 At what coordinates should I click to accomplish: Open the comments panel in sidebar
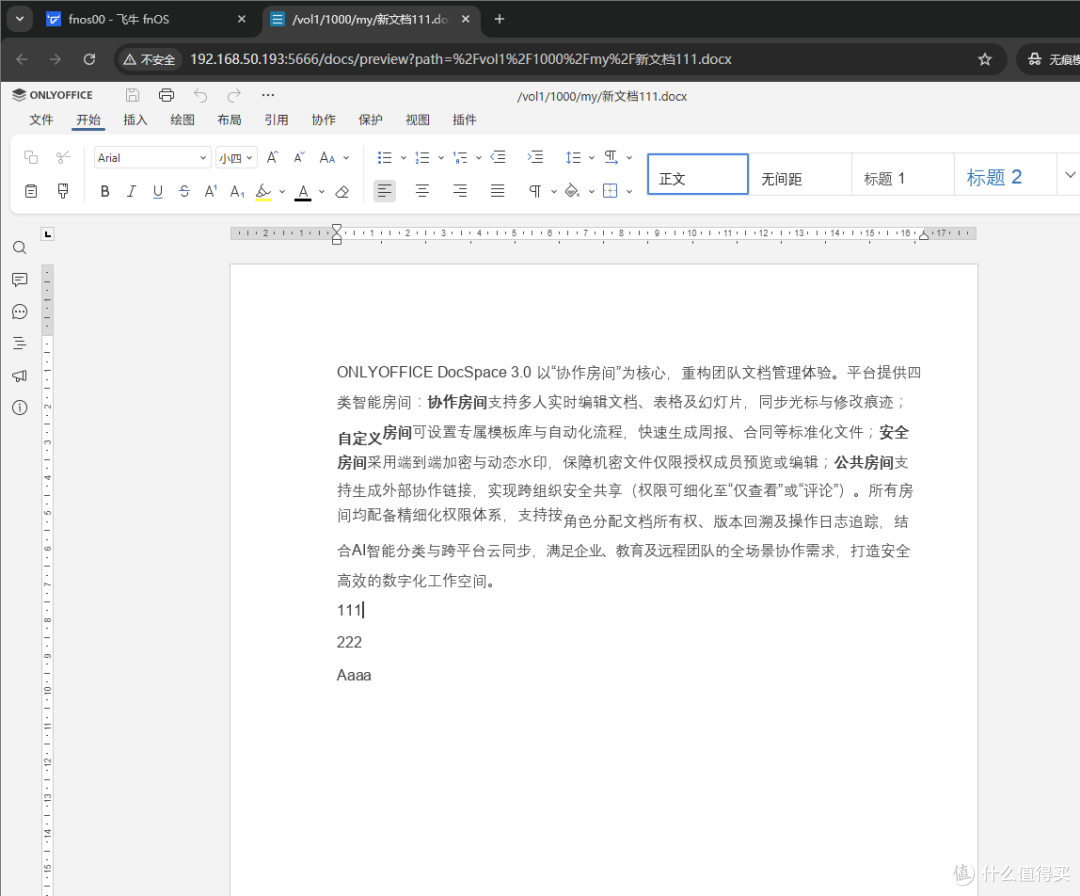[x=20, y=280]
